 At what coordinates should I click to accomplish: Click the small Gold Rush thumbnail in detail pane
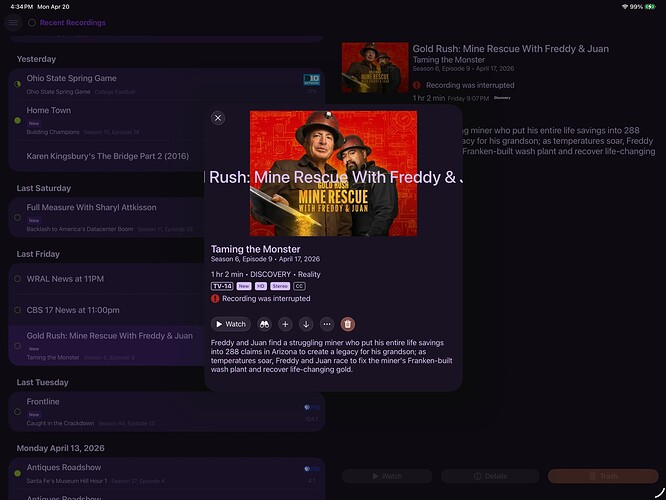(x=375, y=68)
